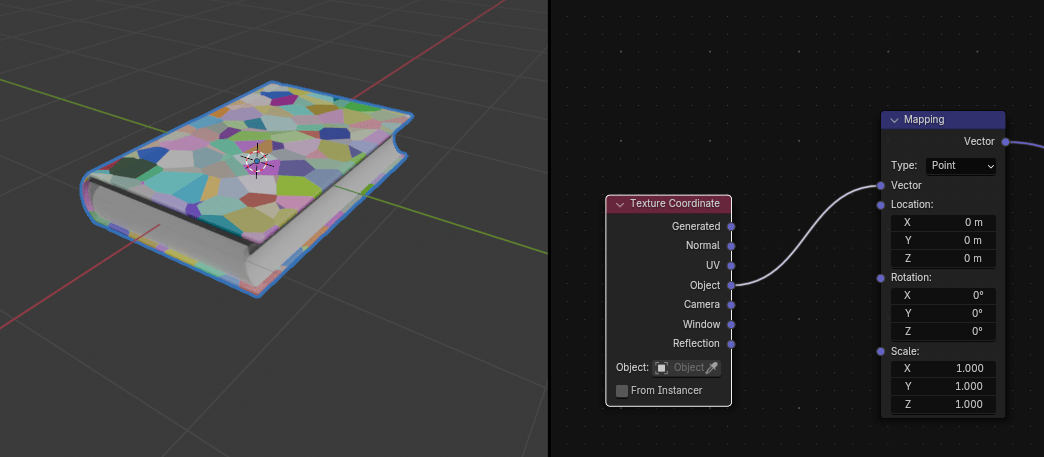Enable the From Instancer checkbox
This screenshot has height=457, width=1044.
pos(622,391)
